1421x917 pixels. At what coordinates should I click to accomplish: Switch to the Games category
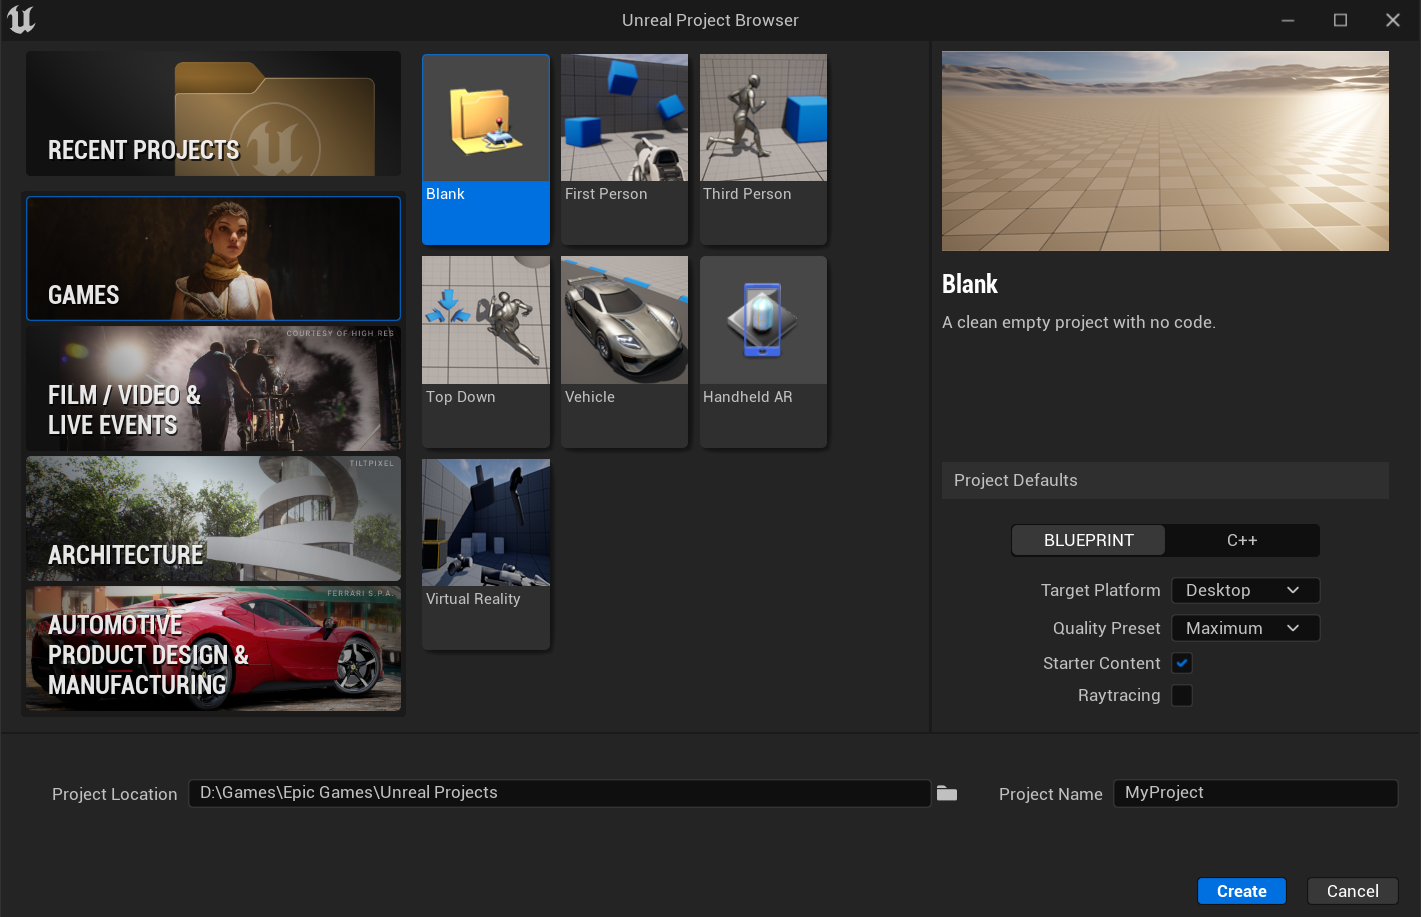pos(213,259)
